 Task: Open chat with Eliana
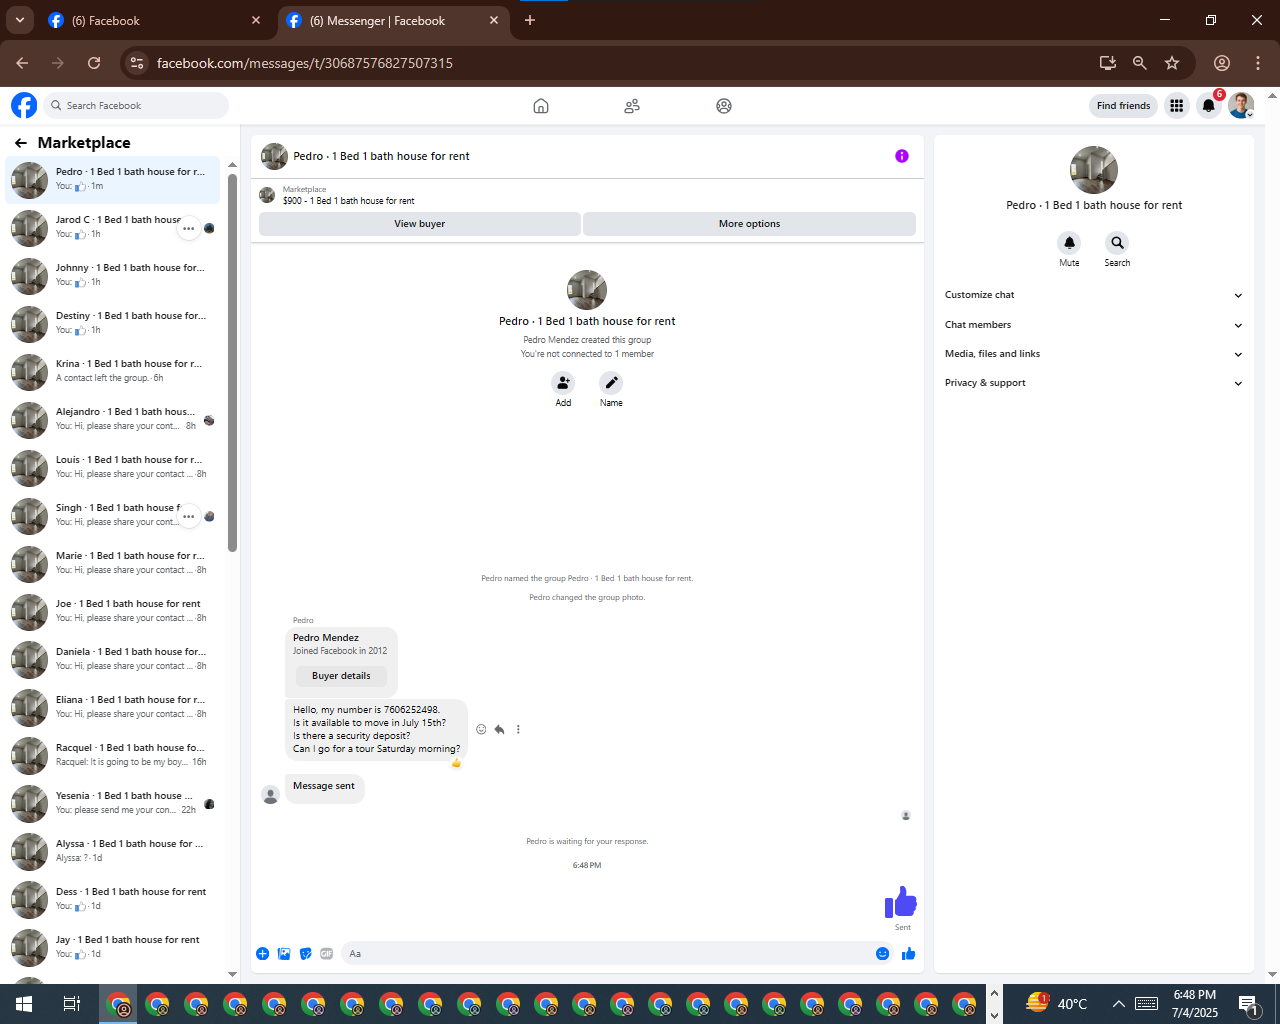[x=113, y=708]
